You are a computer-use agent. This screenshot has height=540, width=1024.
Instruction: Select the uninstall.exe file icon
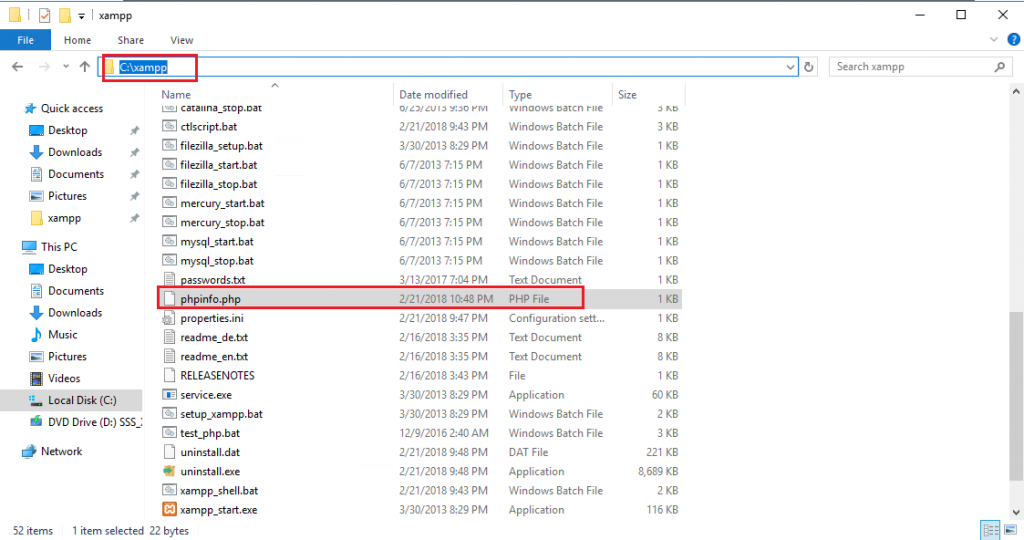click(x=169, y=471)
